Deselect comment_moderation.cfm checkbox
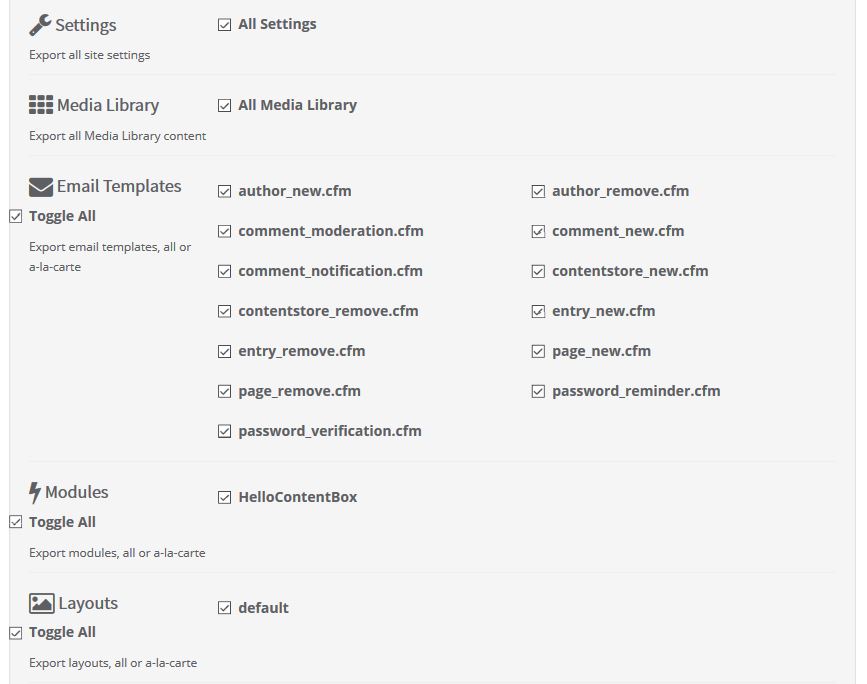 [225, 231]
